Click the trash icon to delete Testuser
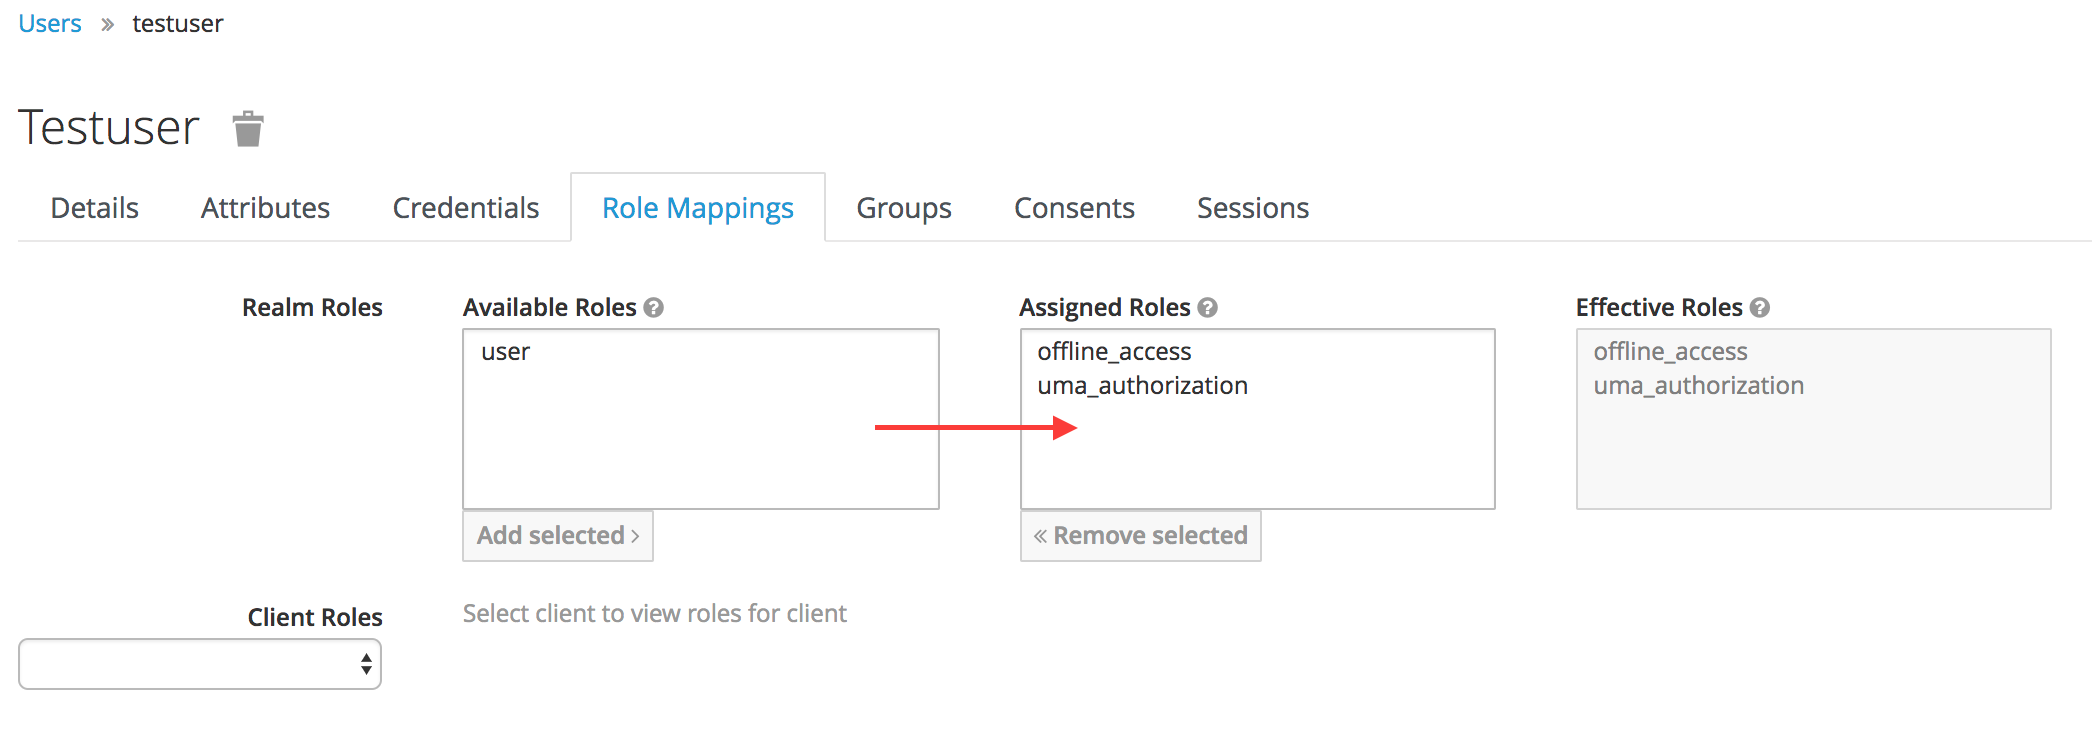Image resolution: width=2092 pixels, height=742 pixels. point(248,129)
